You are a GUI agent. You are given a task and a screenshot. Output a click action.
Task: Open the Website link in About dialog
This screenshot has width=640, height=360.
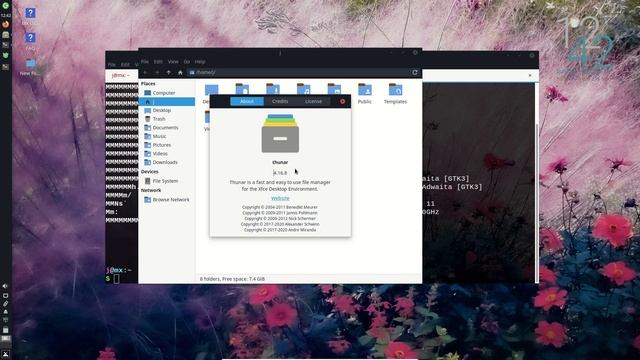280,198
